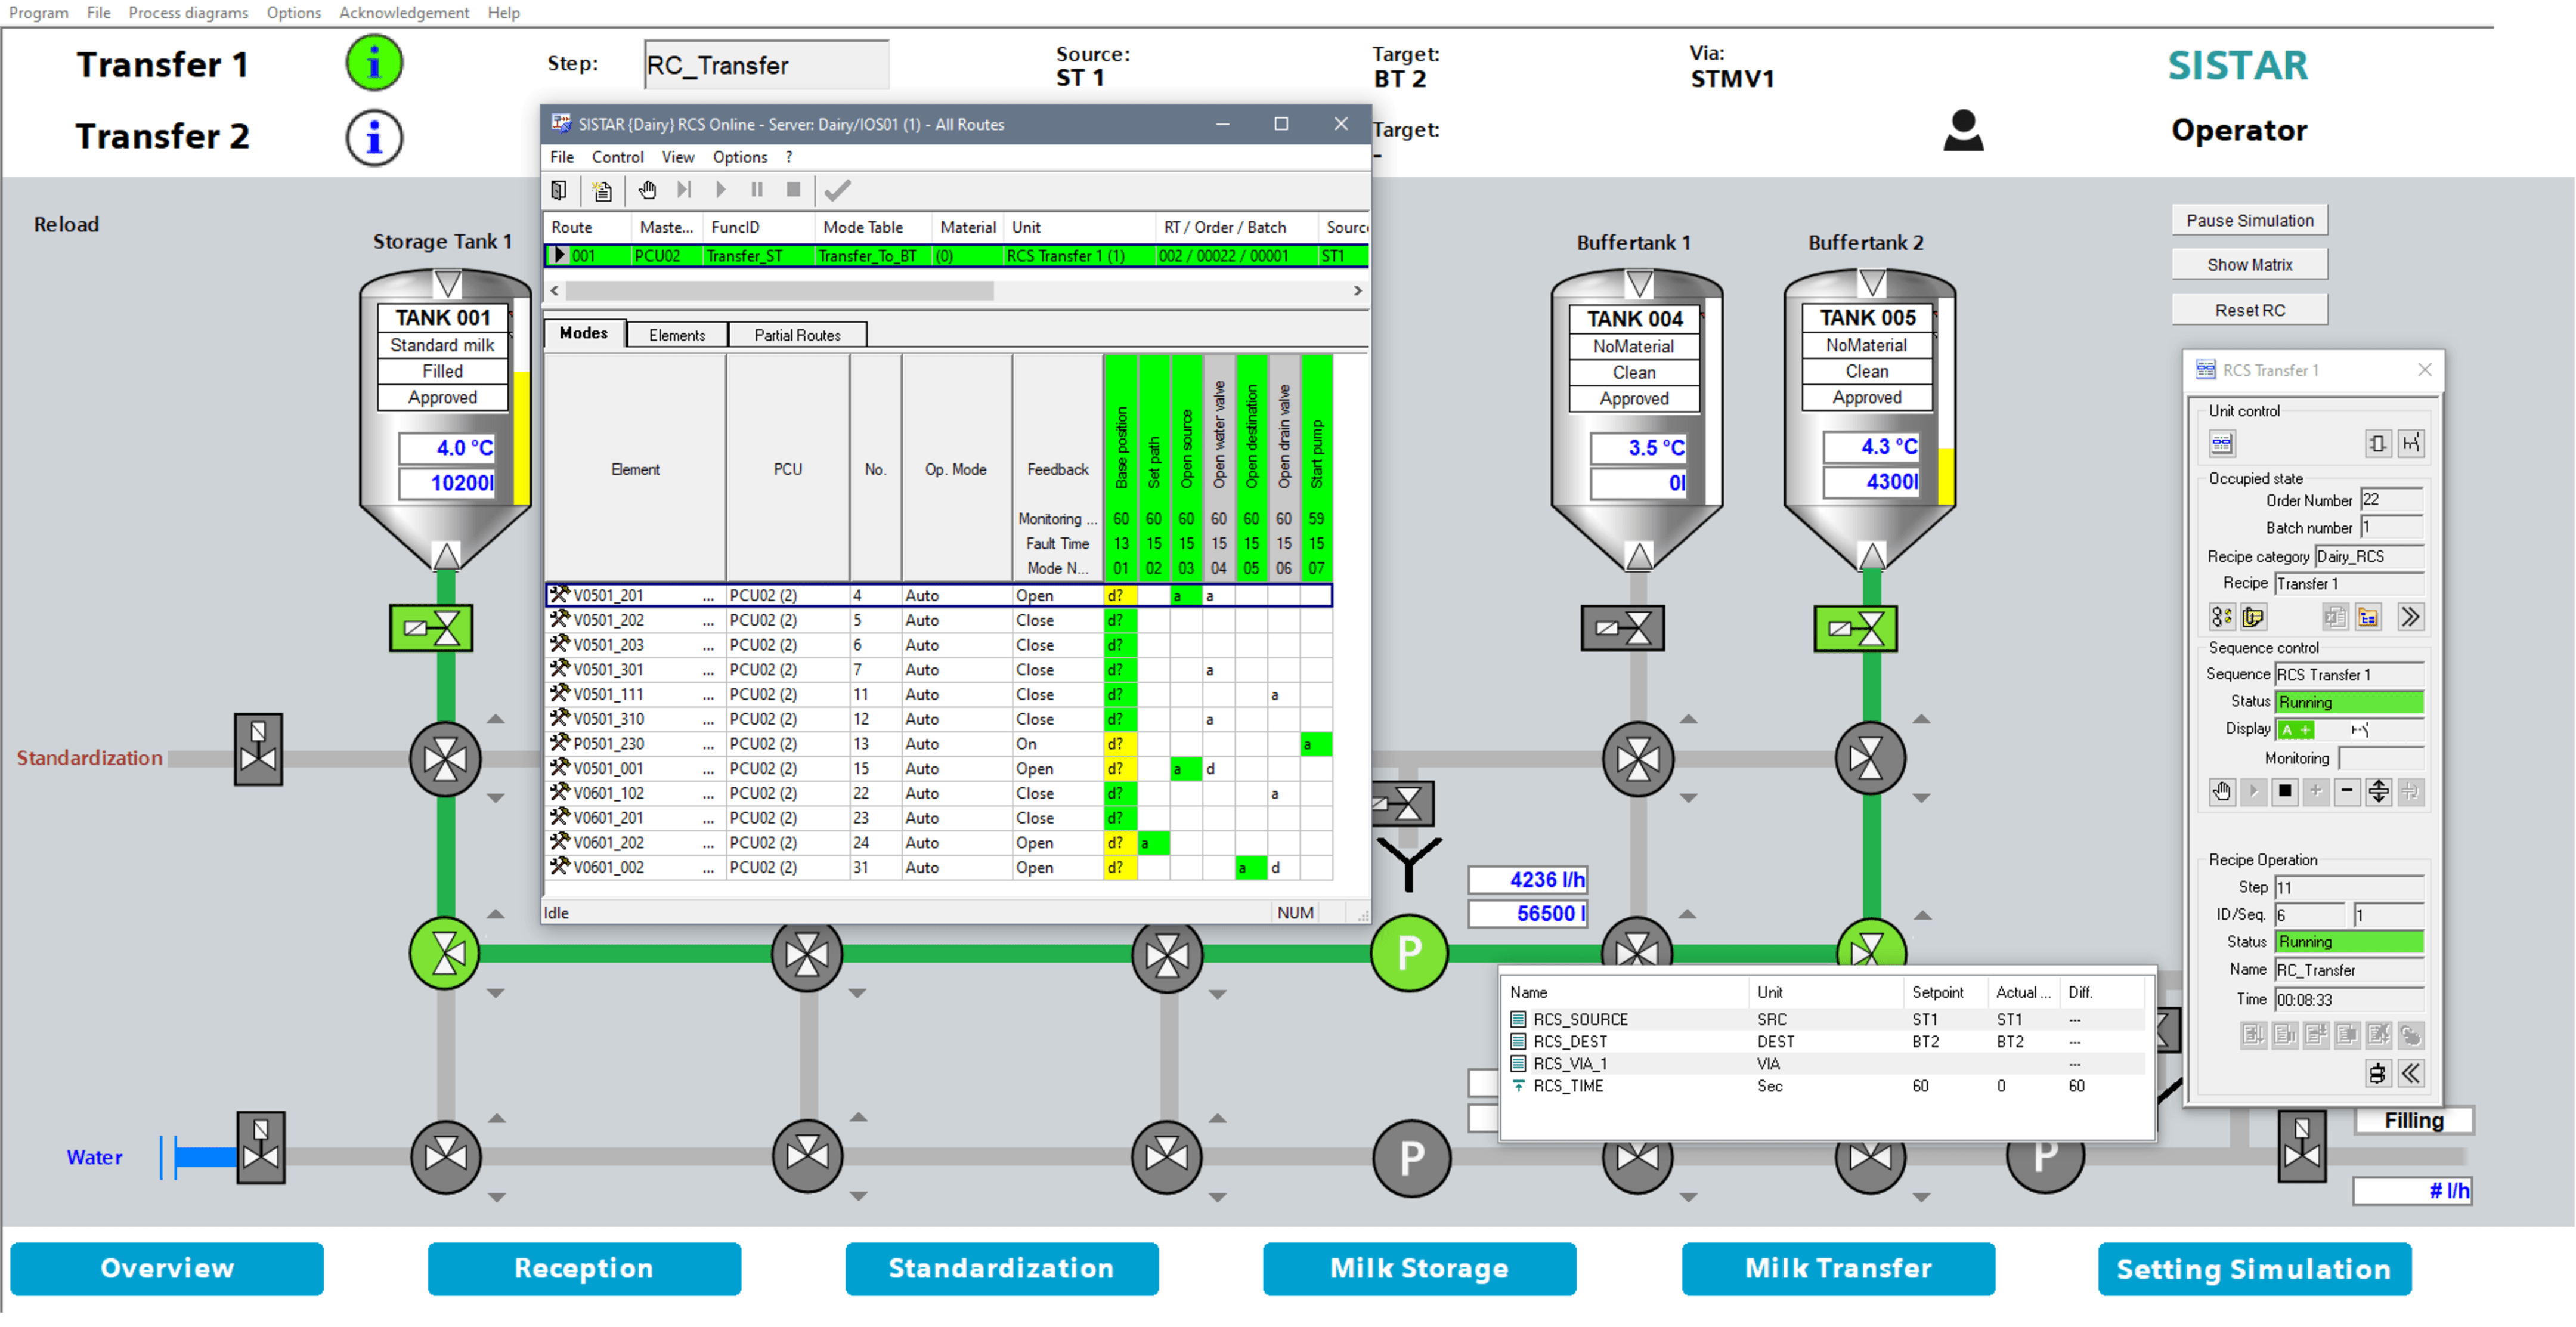This screenshot has width=2576, height=1327.
Task: Click the operator user silhouette icon
Action: [1963, 131]
